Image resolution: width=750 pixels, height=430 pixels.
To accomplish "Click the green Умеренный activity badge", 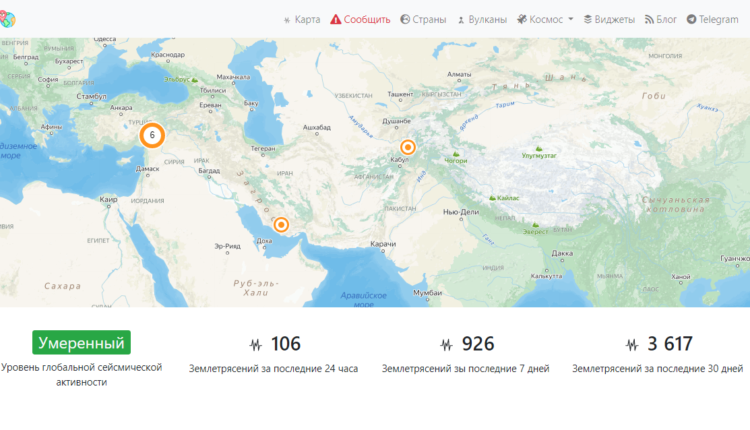I will (x=81, y=343).
